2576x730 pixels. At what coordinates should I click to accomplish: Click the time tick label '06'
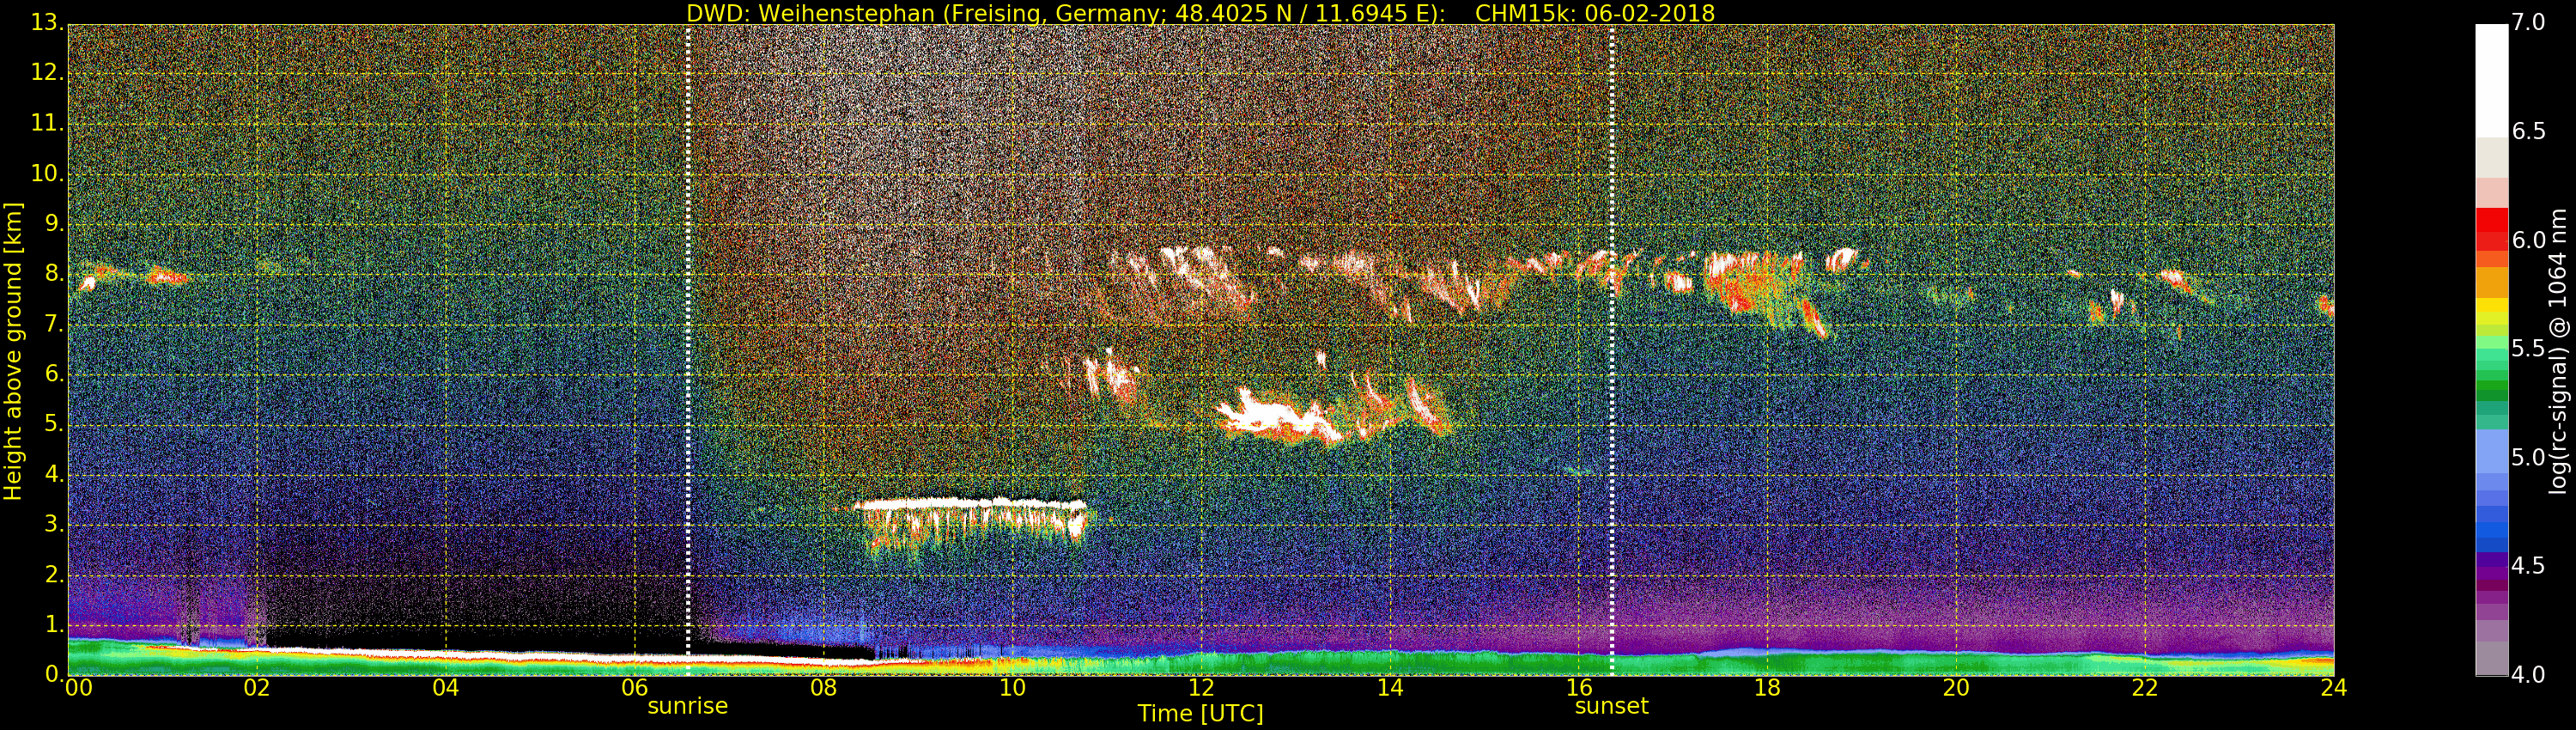click(x=634, y=688)
